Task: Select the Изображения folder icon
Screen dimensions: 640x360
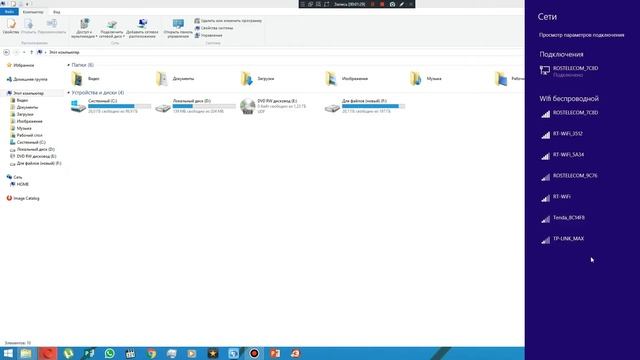Action: pos(331,78)
